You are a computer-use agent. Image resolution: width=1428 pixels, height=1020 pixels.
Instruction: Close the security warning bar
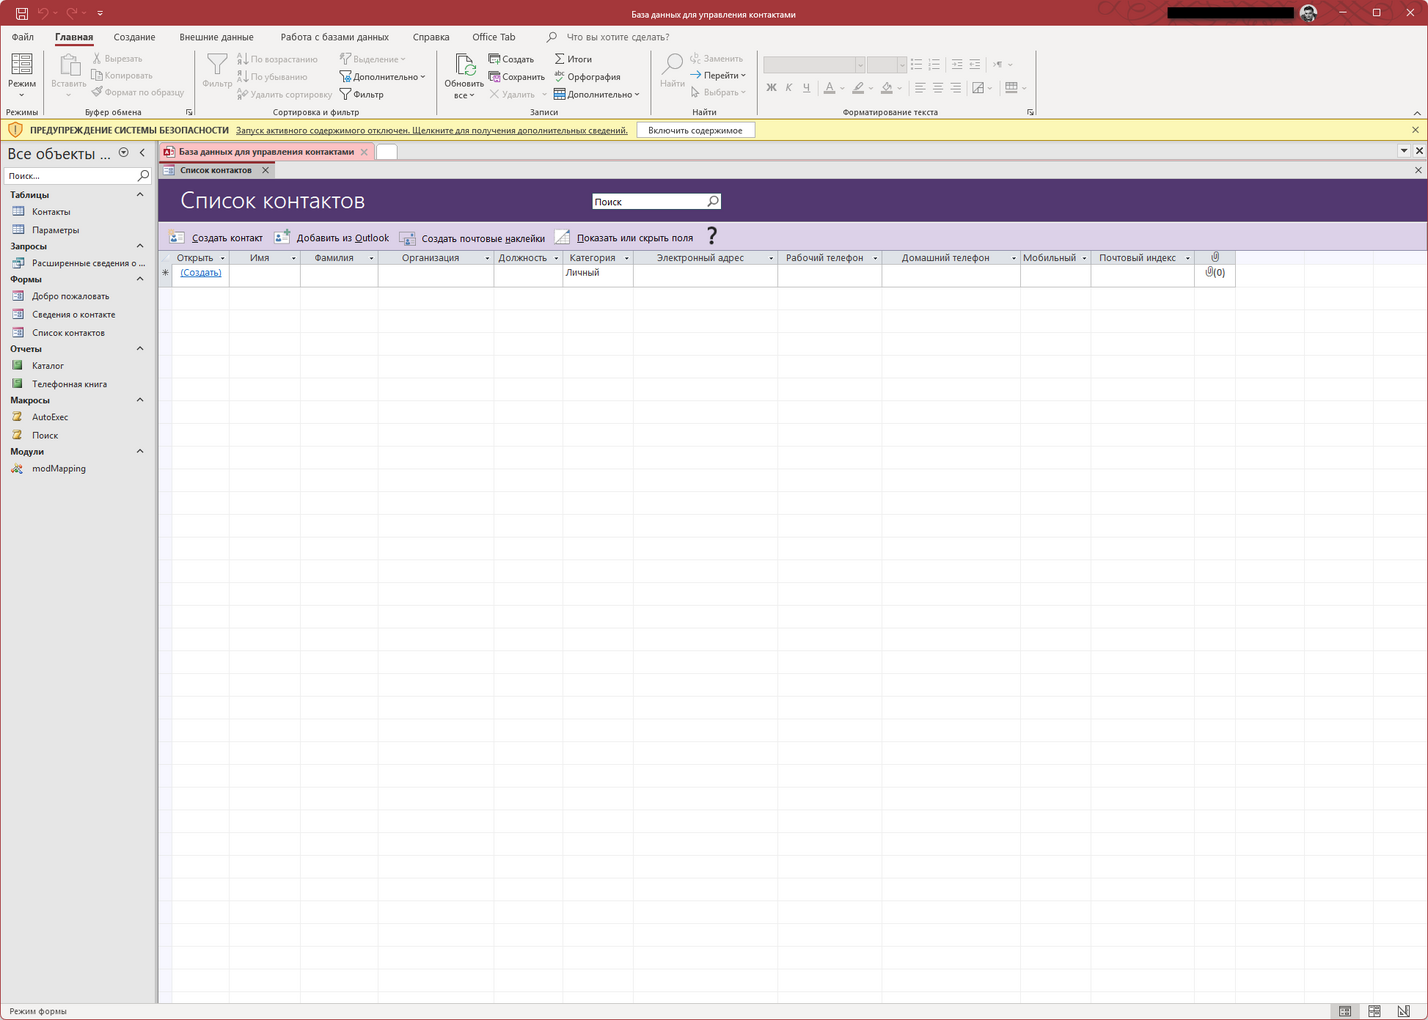coord(1415,130)
